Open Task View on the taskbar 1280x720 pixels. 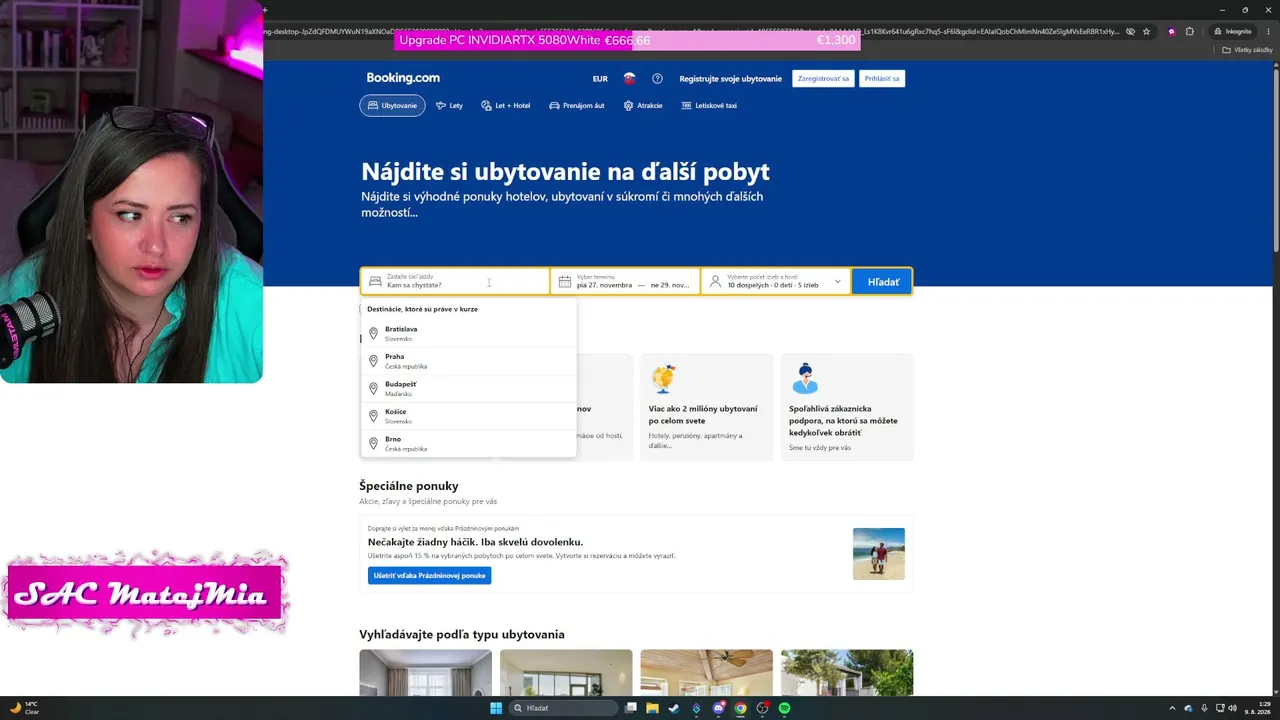pos(631,708)
